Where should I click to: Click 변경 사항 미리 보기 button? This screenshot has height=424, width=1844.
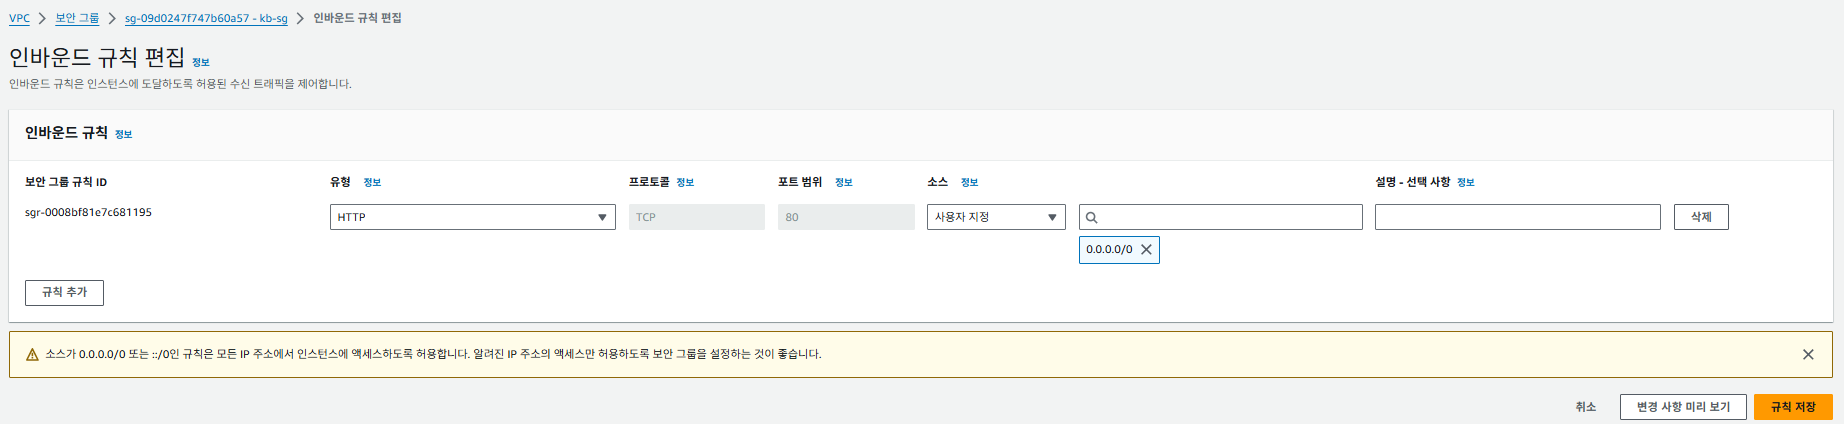click(x=1683, y=407)
